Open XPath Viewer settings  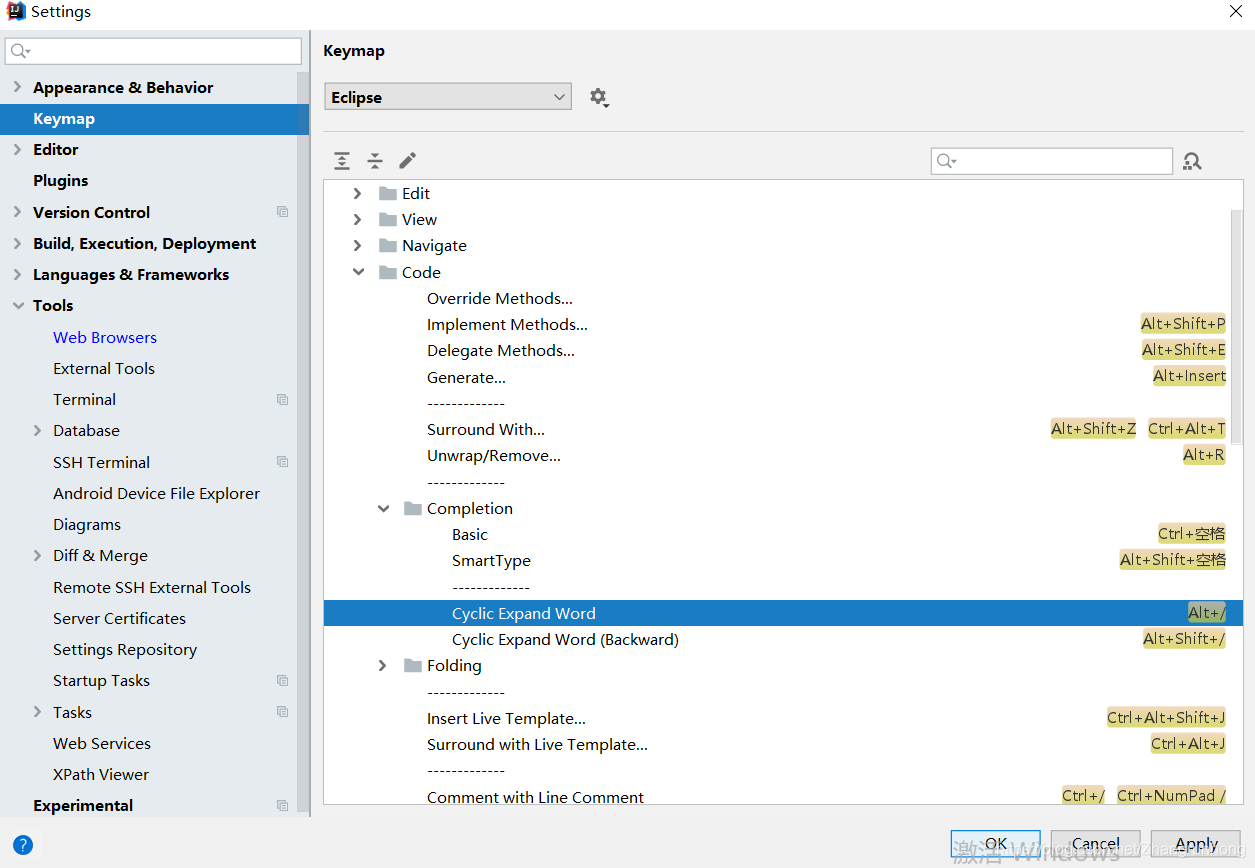tap(101, 774)
